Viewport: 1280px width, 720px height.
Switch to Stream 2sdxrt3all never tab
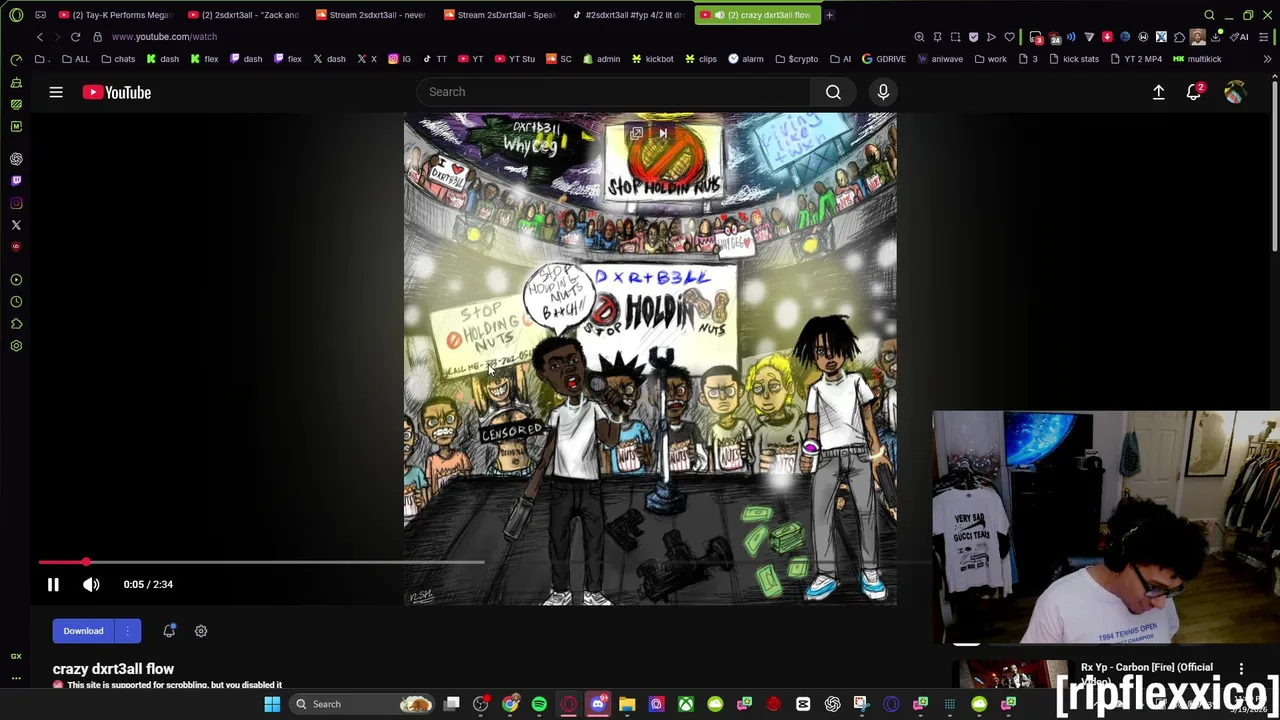[x=372, y=15]
